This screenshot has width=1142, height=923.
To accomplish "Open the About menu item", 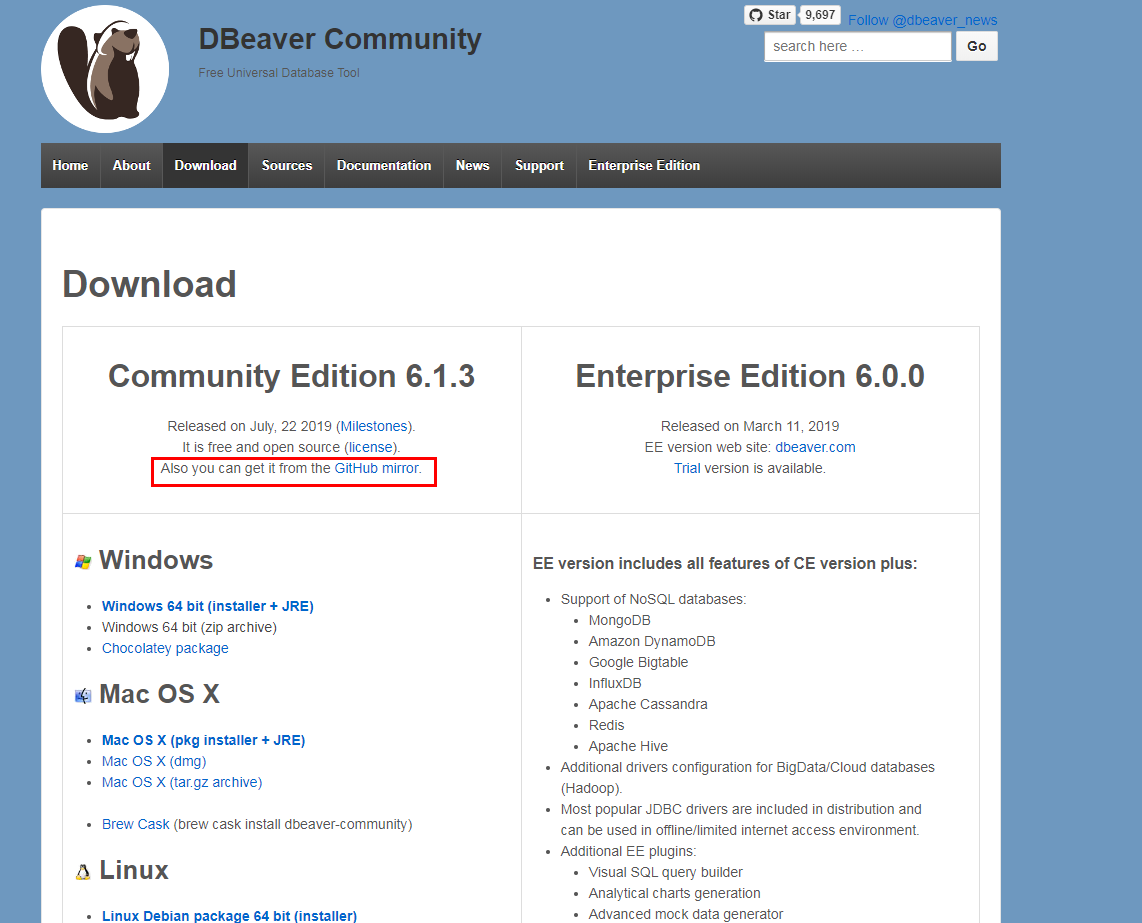I will click(x=131, y=165).
